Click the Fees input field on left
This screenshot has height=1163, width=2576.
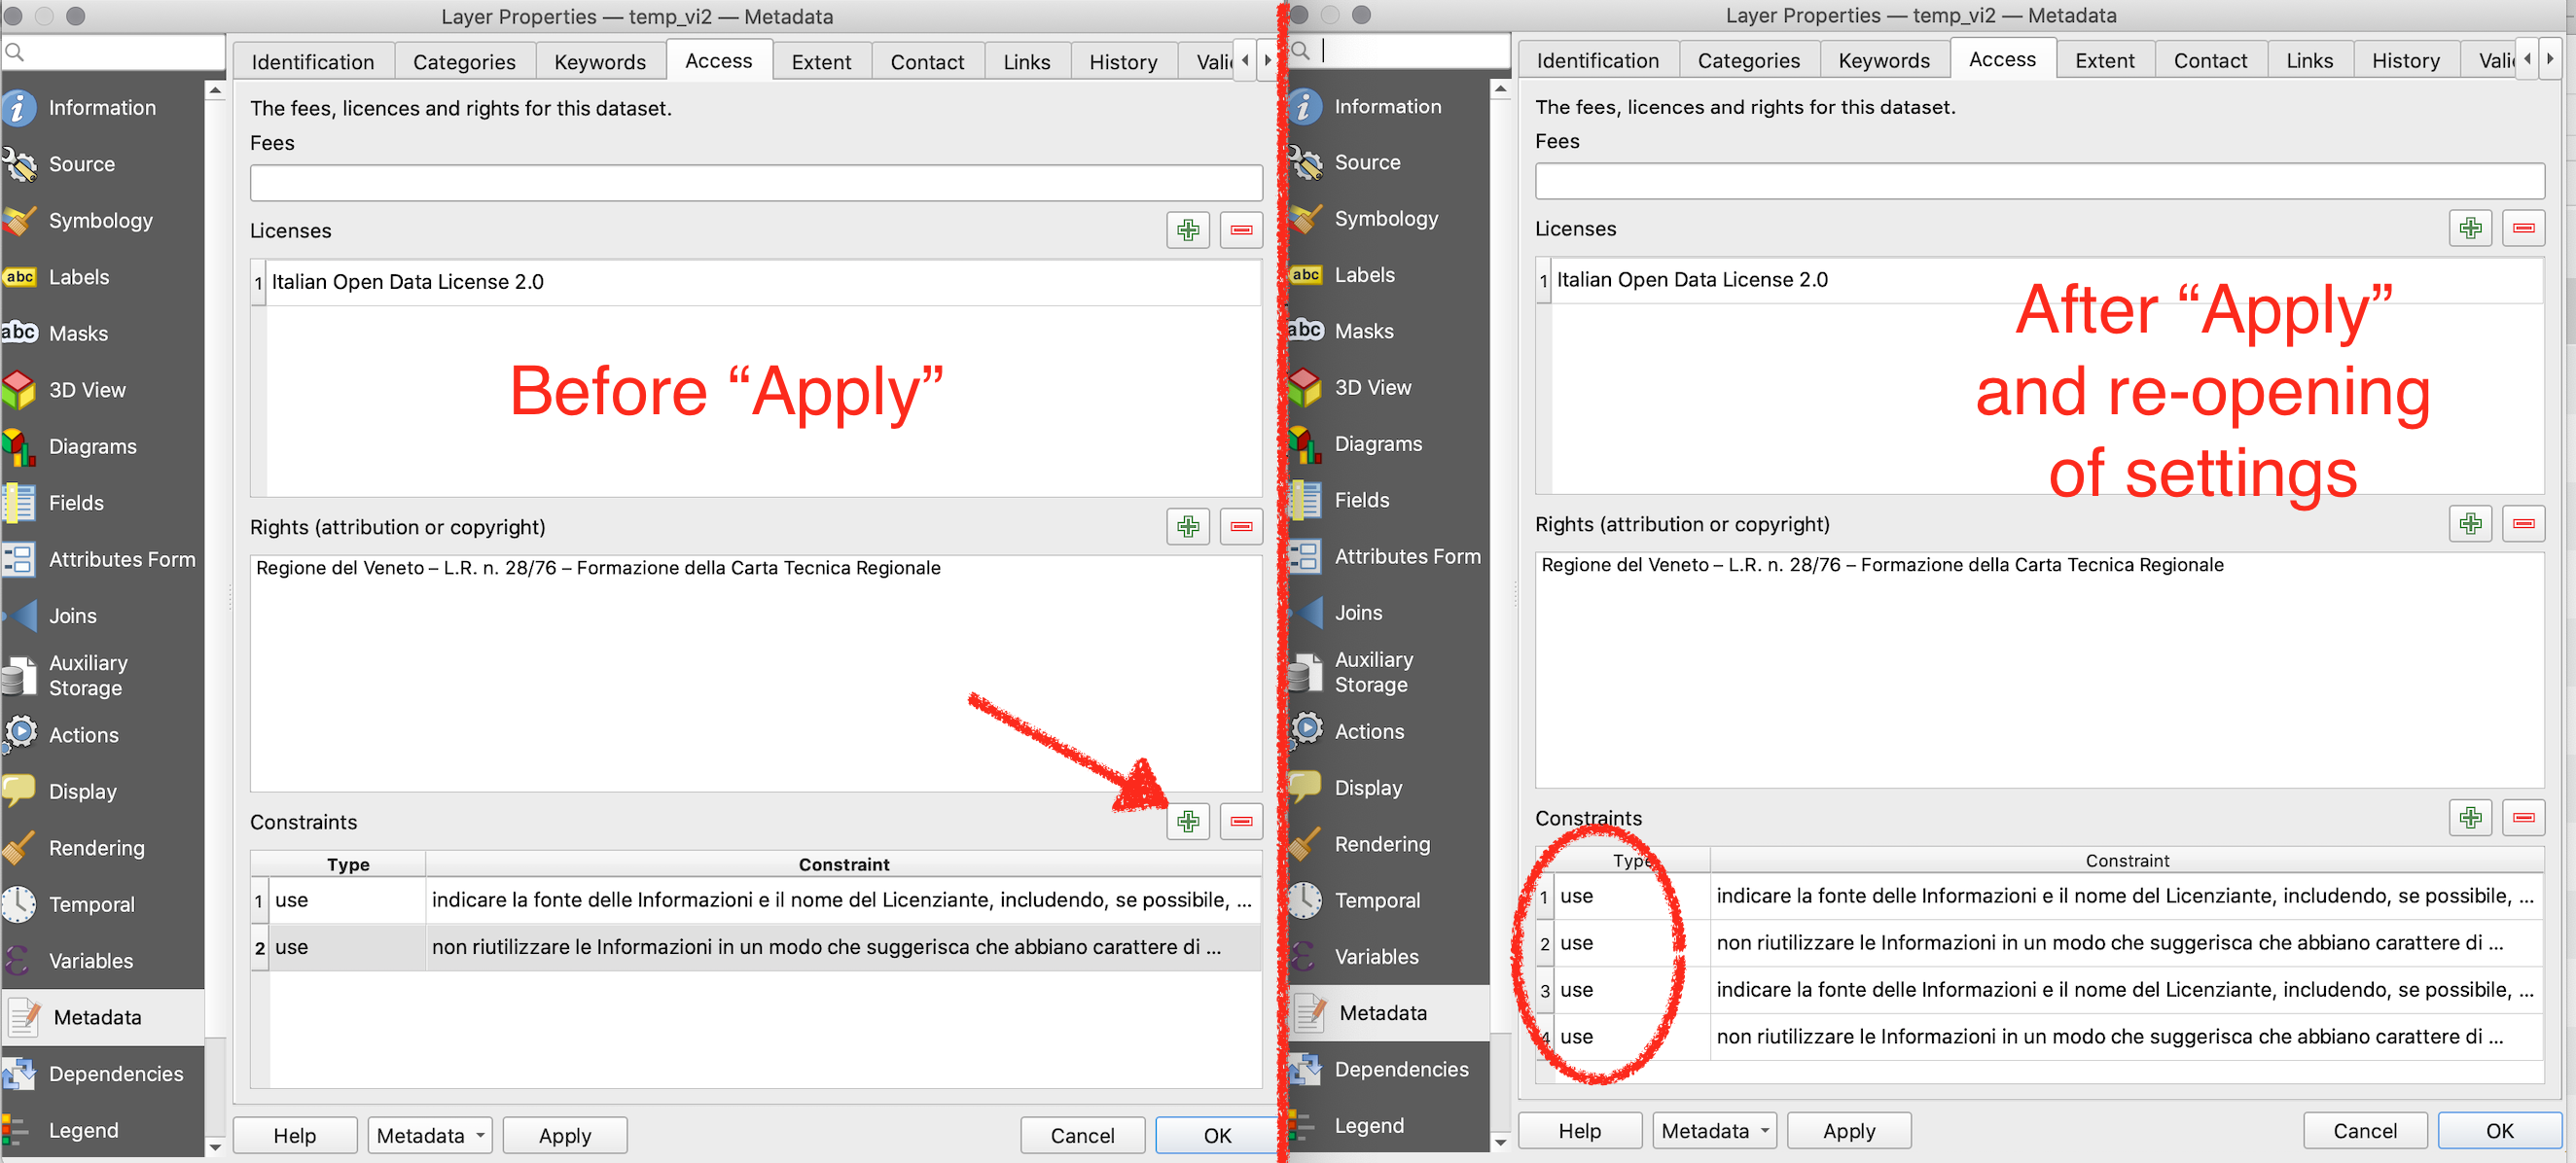point(755,183)
